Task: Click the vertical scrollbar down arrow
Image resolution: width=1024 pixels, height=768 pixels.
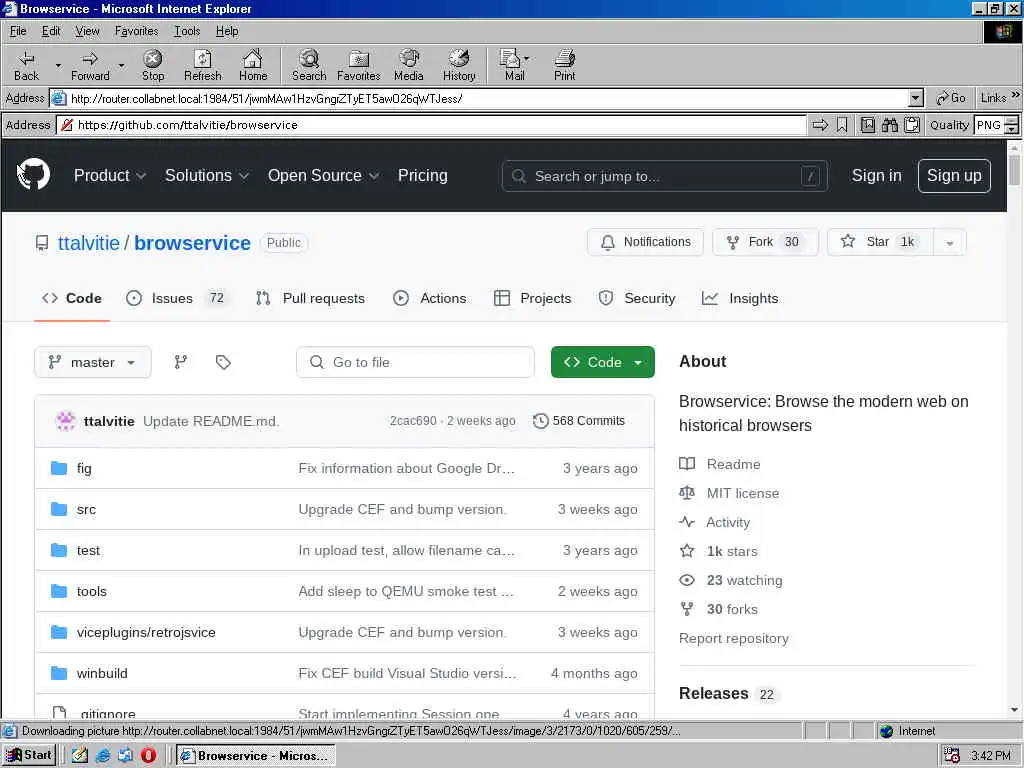Action: (x=1014, y=711)
